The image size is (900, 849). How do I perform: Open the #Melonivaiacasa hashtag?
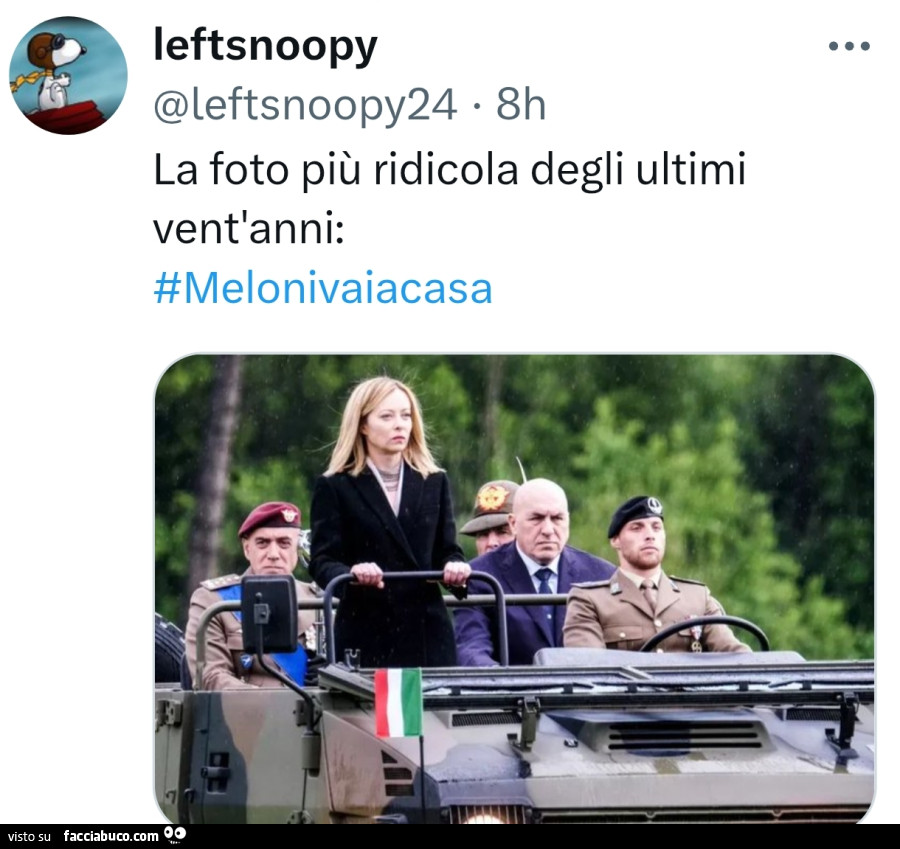323,288
